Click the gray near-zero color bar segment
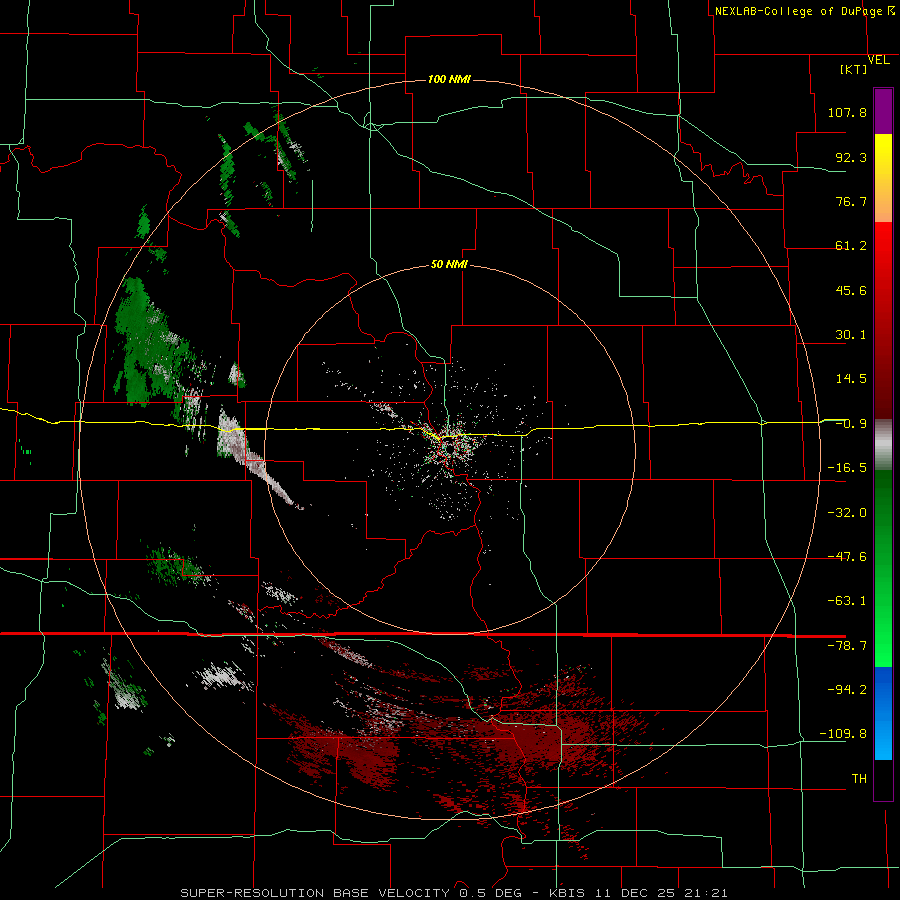 click(883, 444)
